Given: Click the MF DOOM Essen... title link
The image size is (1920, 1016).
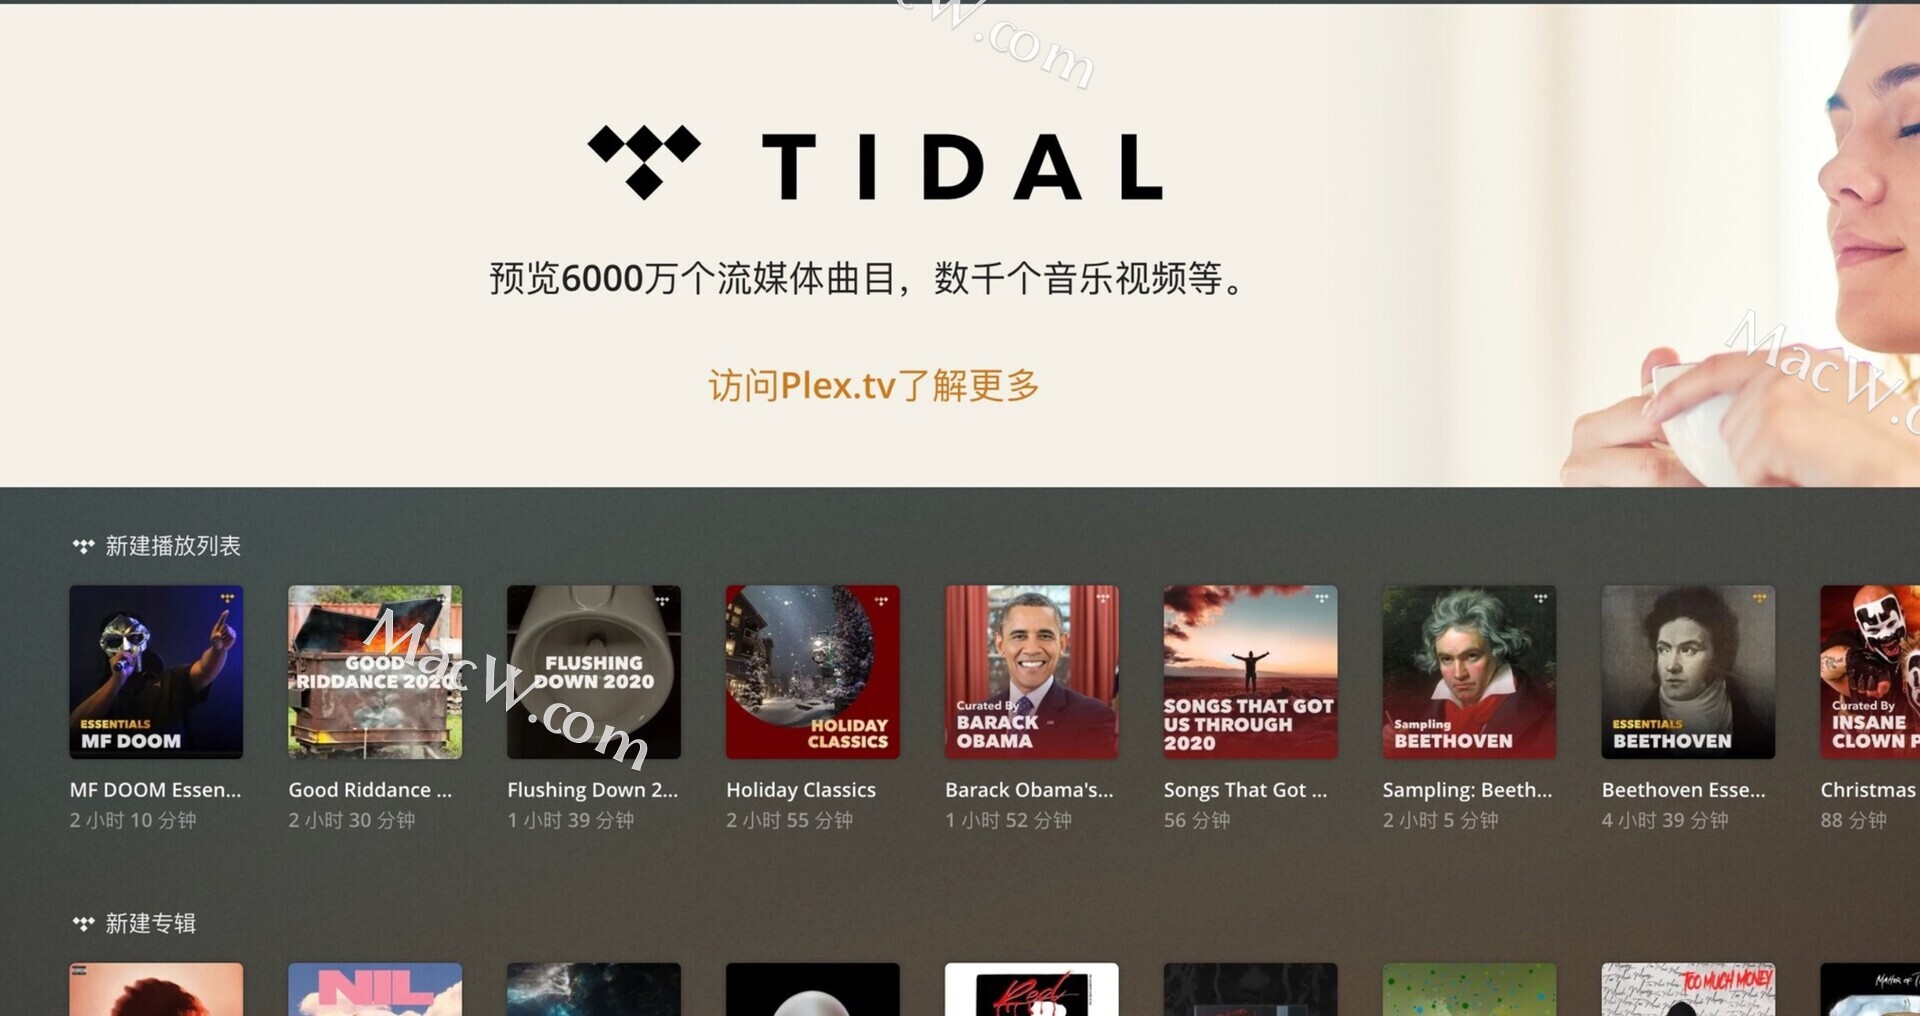Looking at the screenshot, I should tap(155, 790).
